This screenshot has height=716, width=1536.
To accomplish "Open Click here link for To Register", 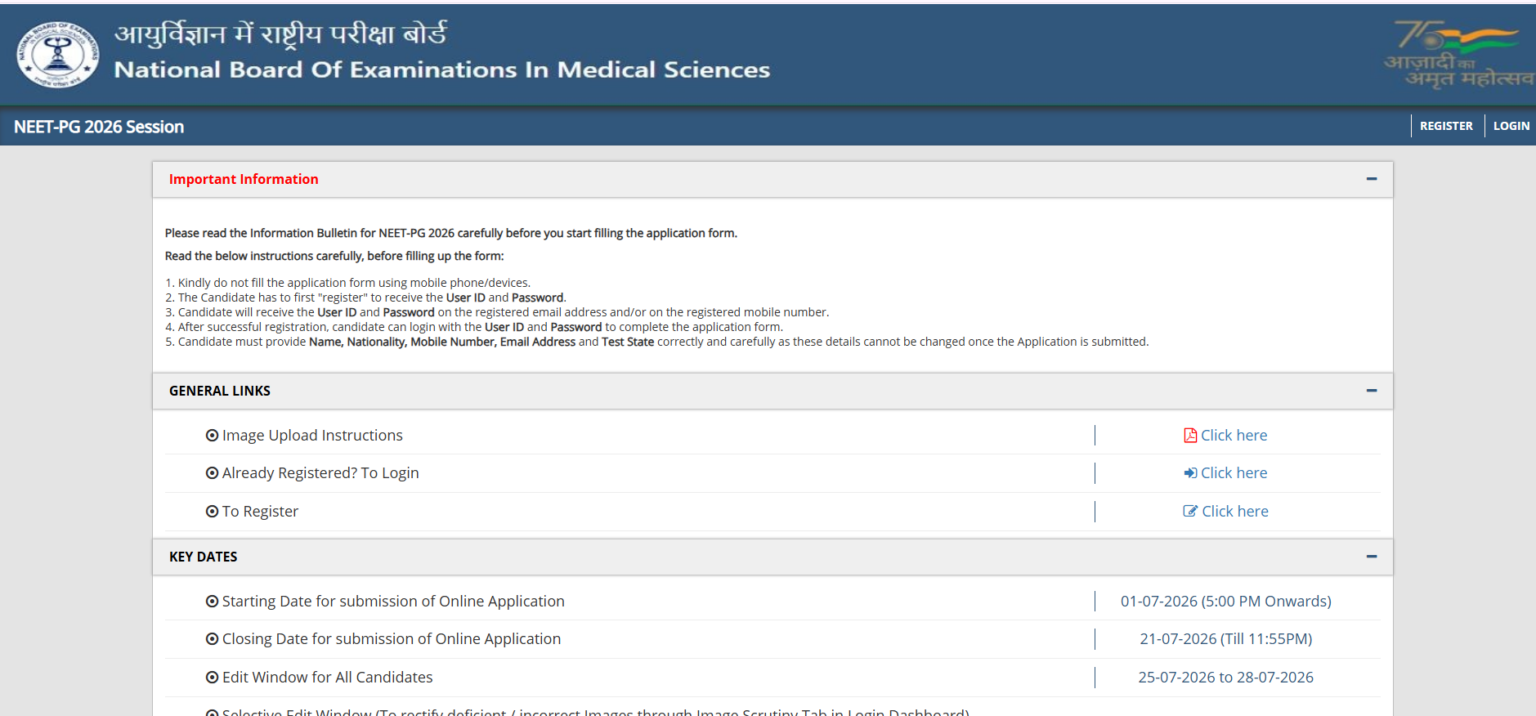I will 1235,511.
